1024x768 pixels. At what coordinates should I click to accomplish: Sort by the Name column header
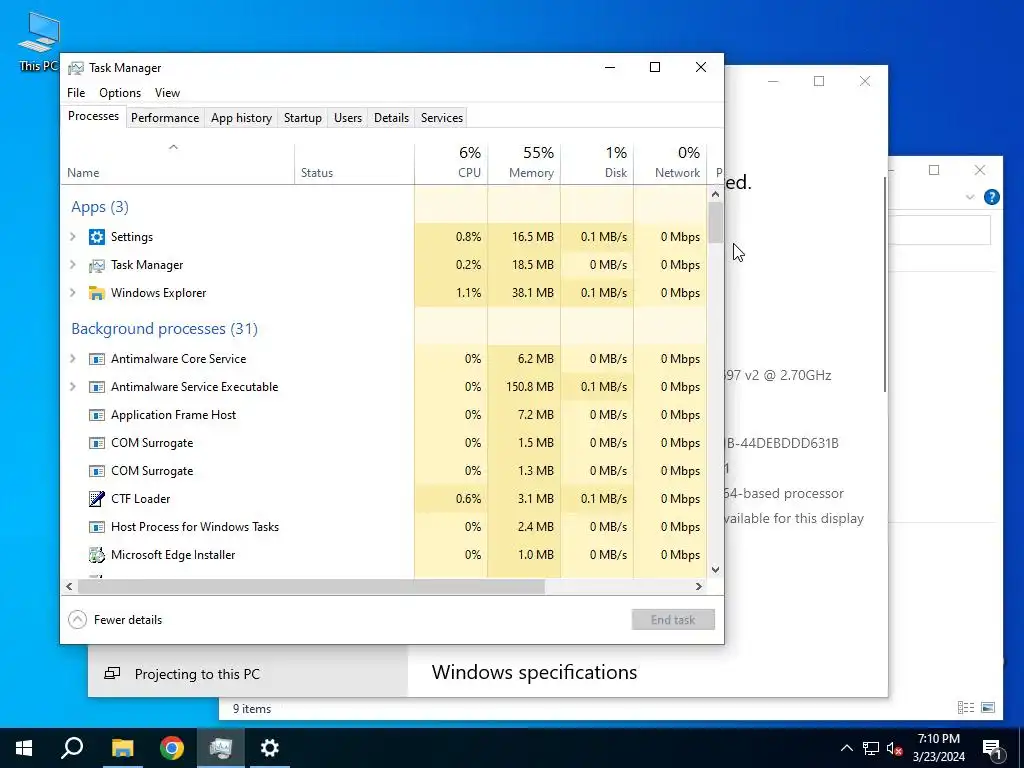click(178, 163)
